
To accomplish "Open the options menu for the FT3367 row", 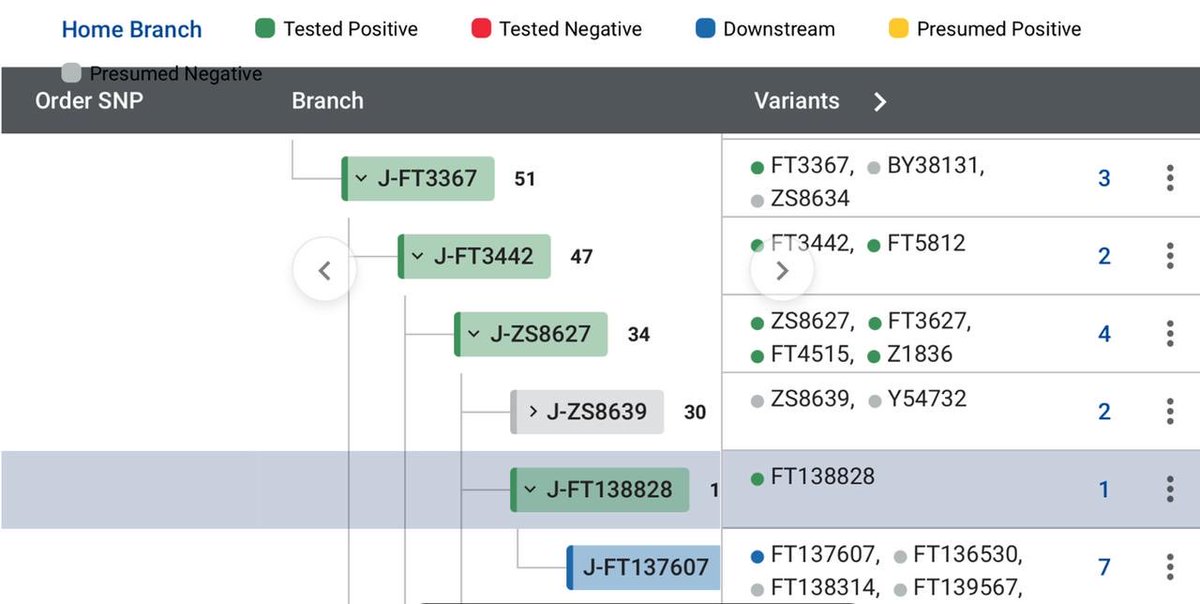I will point(1170,178).
